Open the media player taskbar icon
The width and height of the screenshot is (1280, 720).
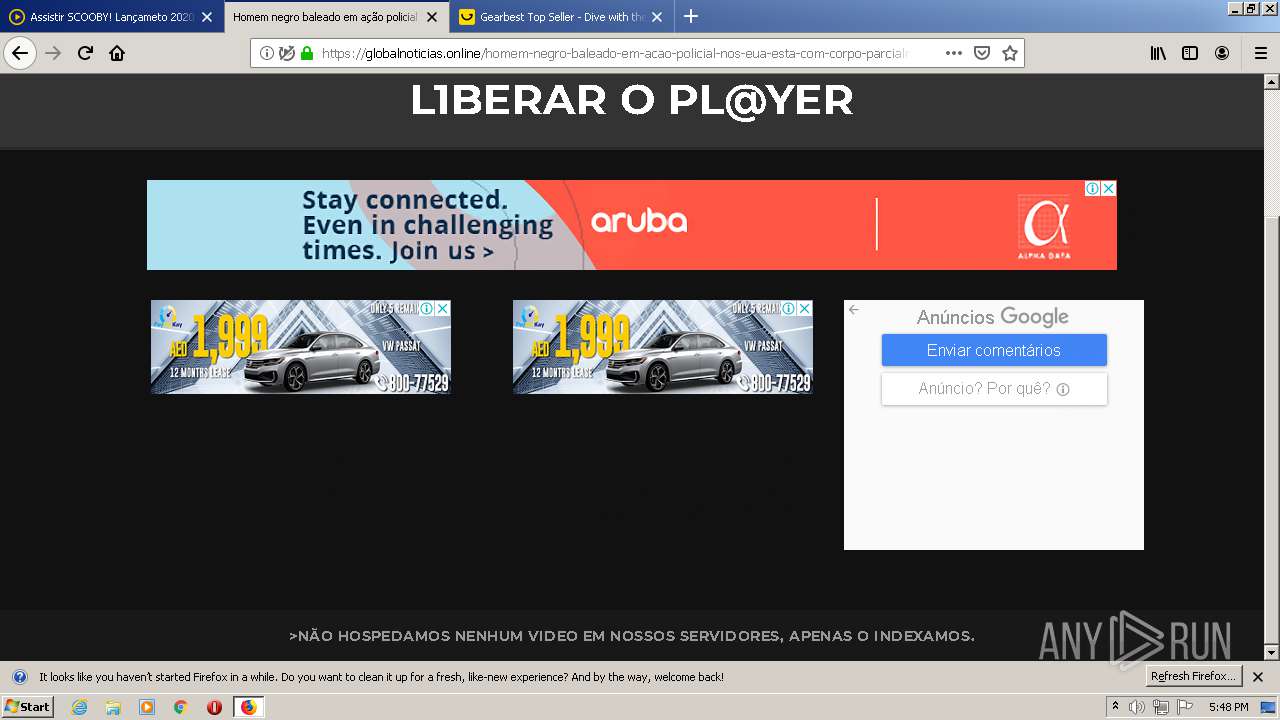[147, 707]
